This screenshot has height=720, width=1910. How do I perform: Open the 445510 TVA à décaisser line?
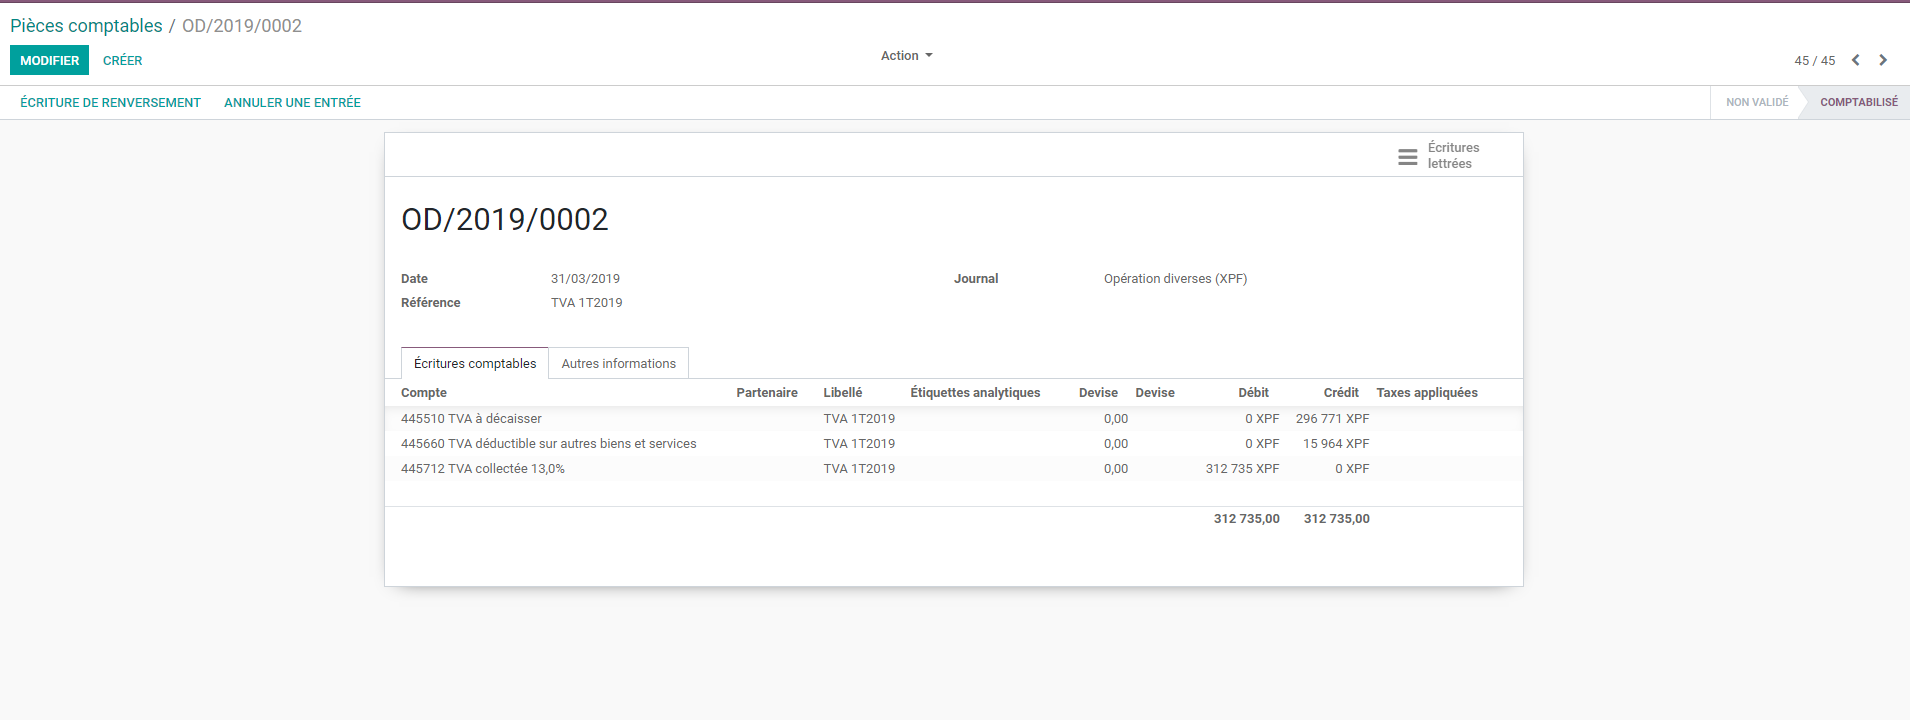click(x=471, y=419)
